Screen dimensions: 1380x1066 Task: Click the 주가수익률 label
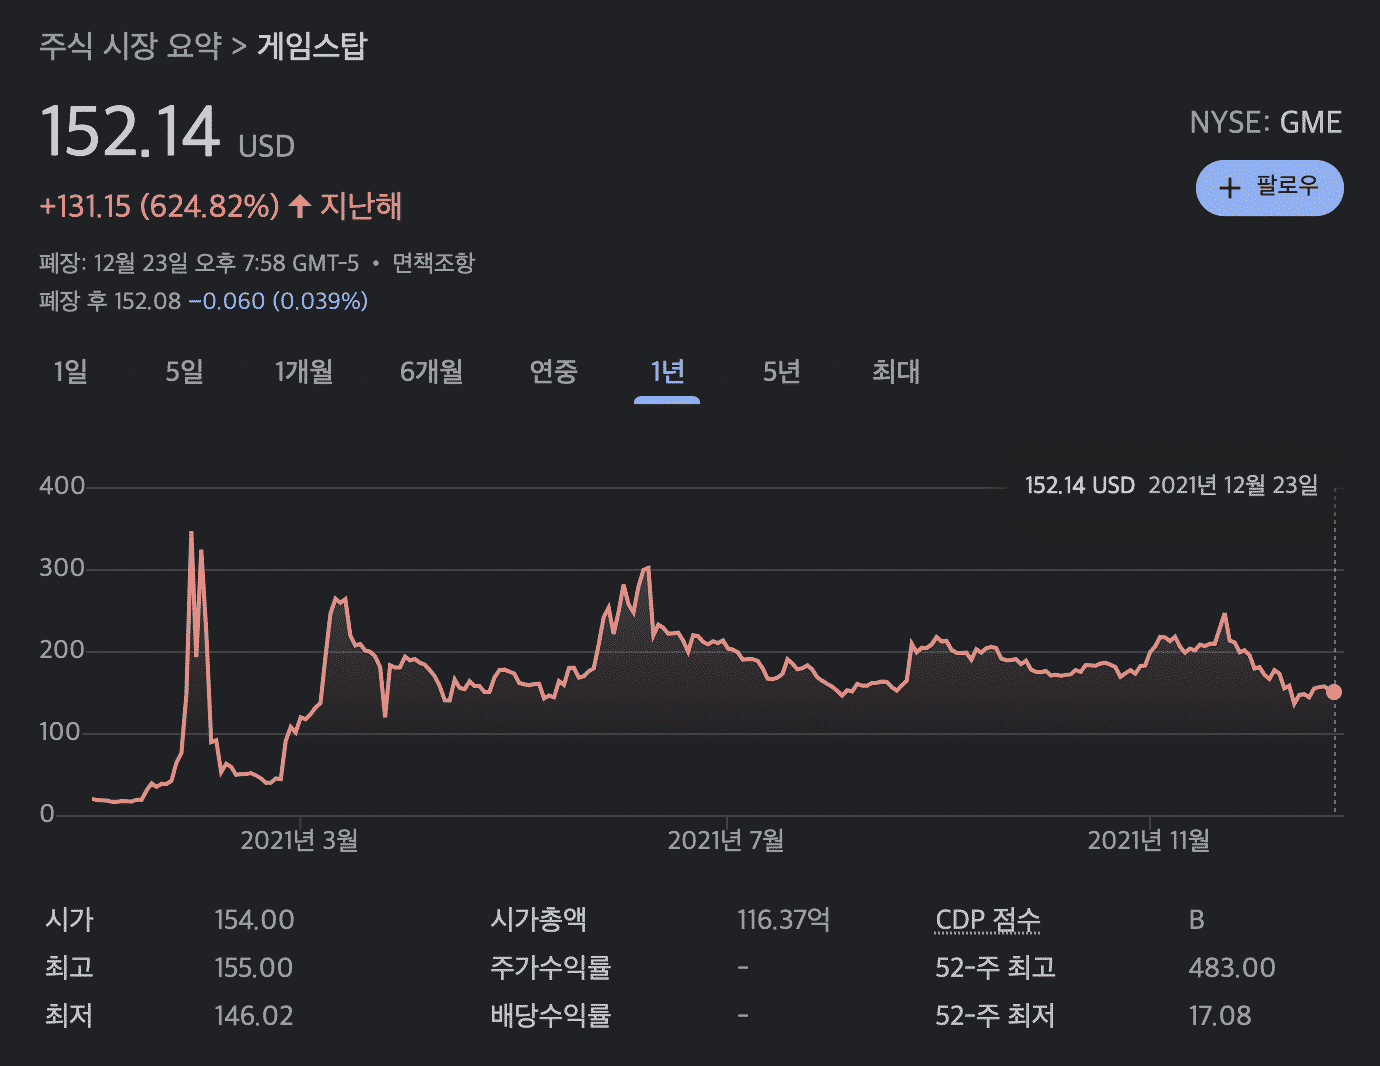[551, 968]
